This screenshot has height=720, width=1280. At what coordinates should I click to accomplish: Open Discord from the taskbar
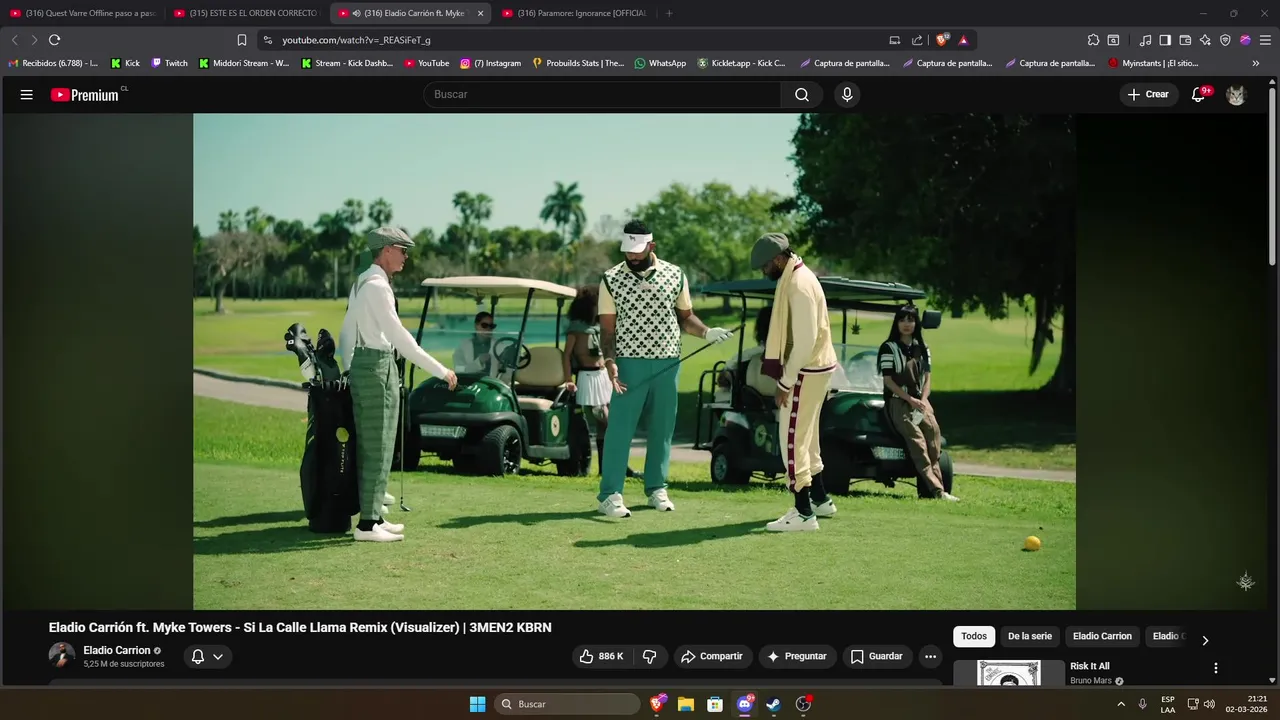click(745, 704)
